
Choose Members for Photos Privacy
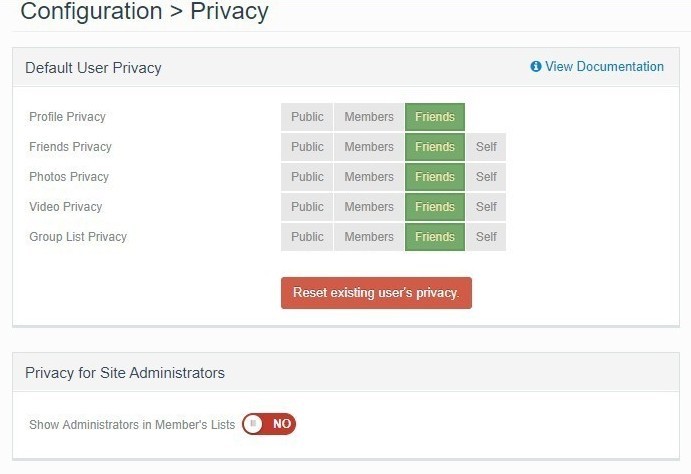click(x=369, y=177)
